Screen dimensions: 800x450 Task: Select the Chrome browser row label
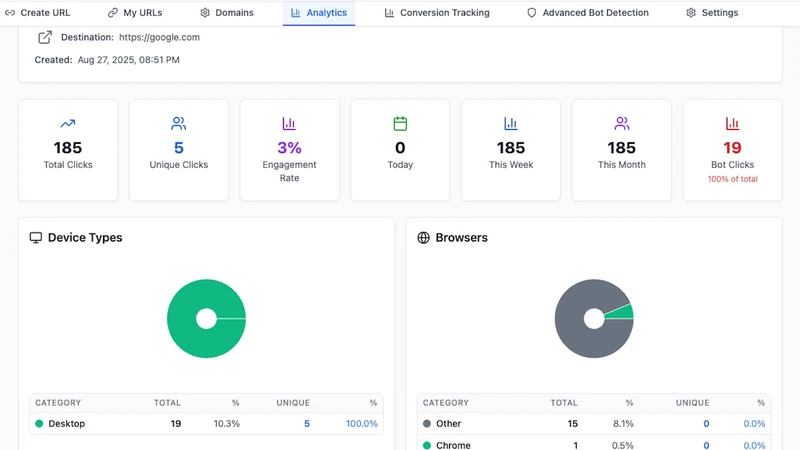click(453, 445)
